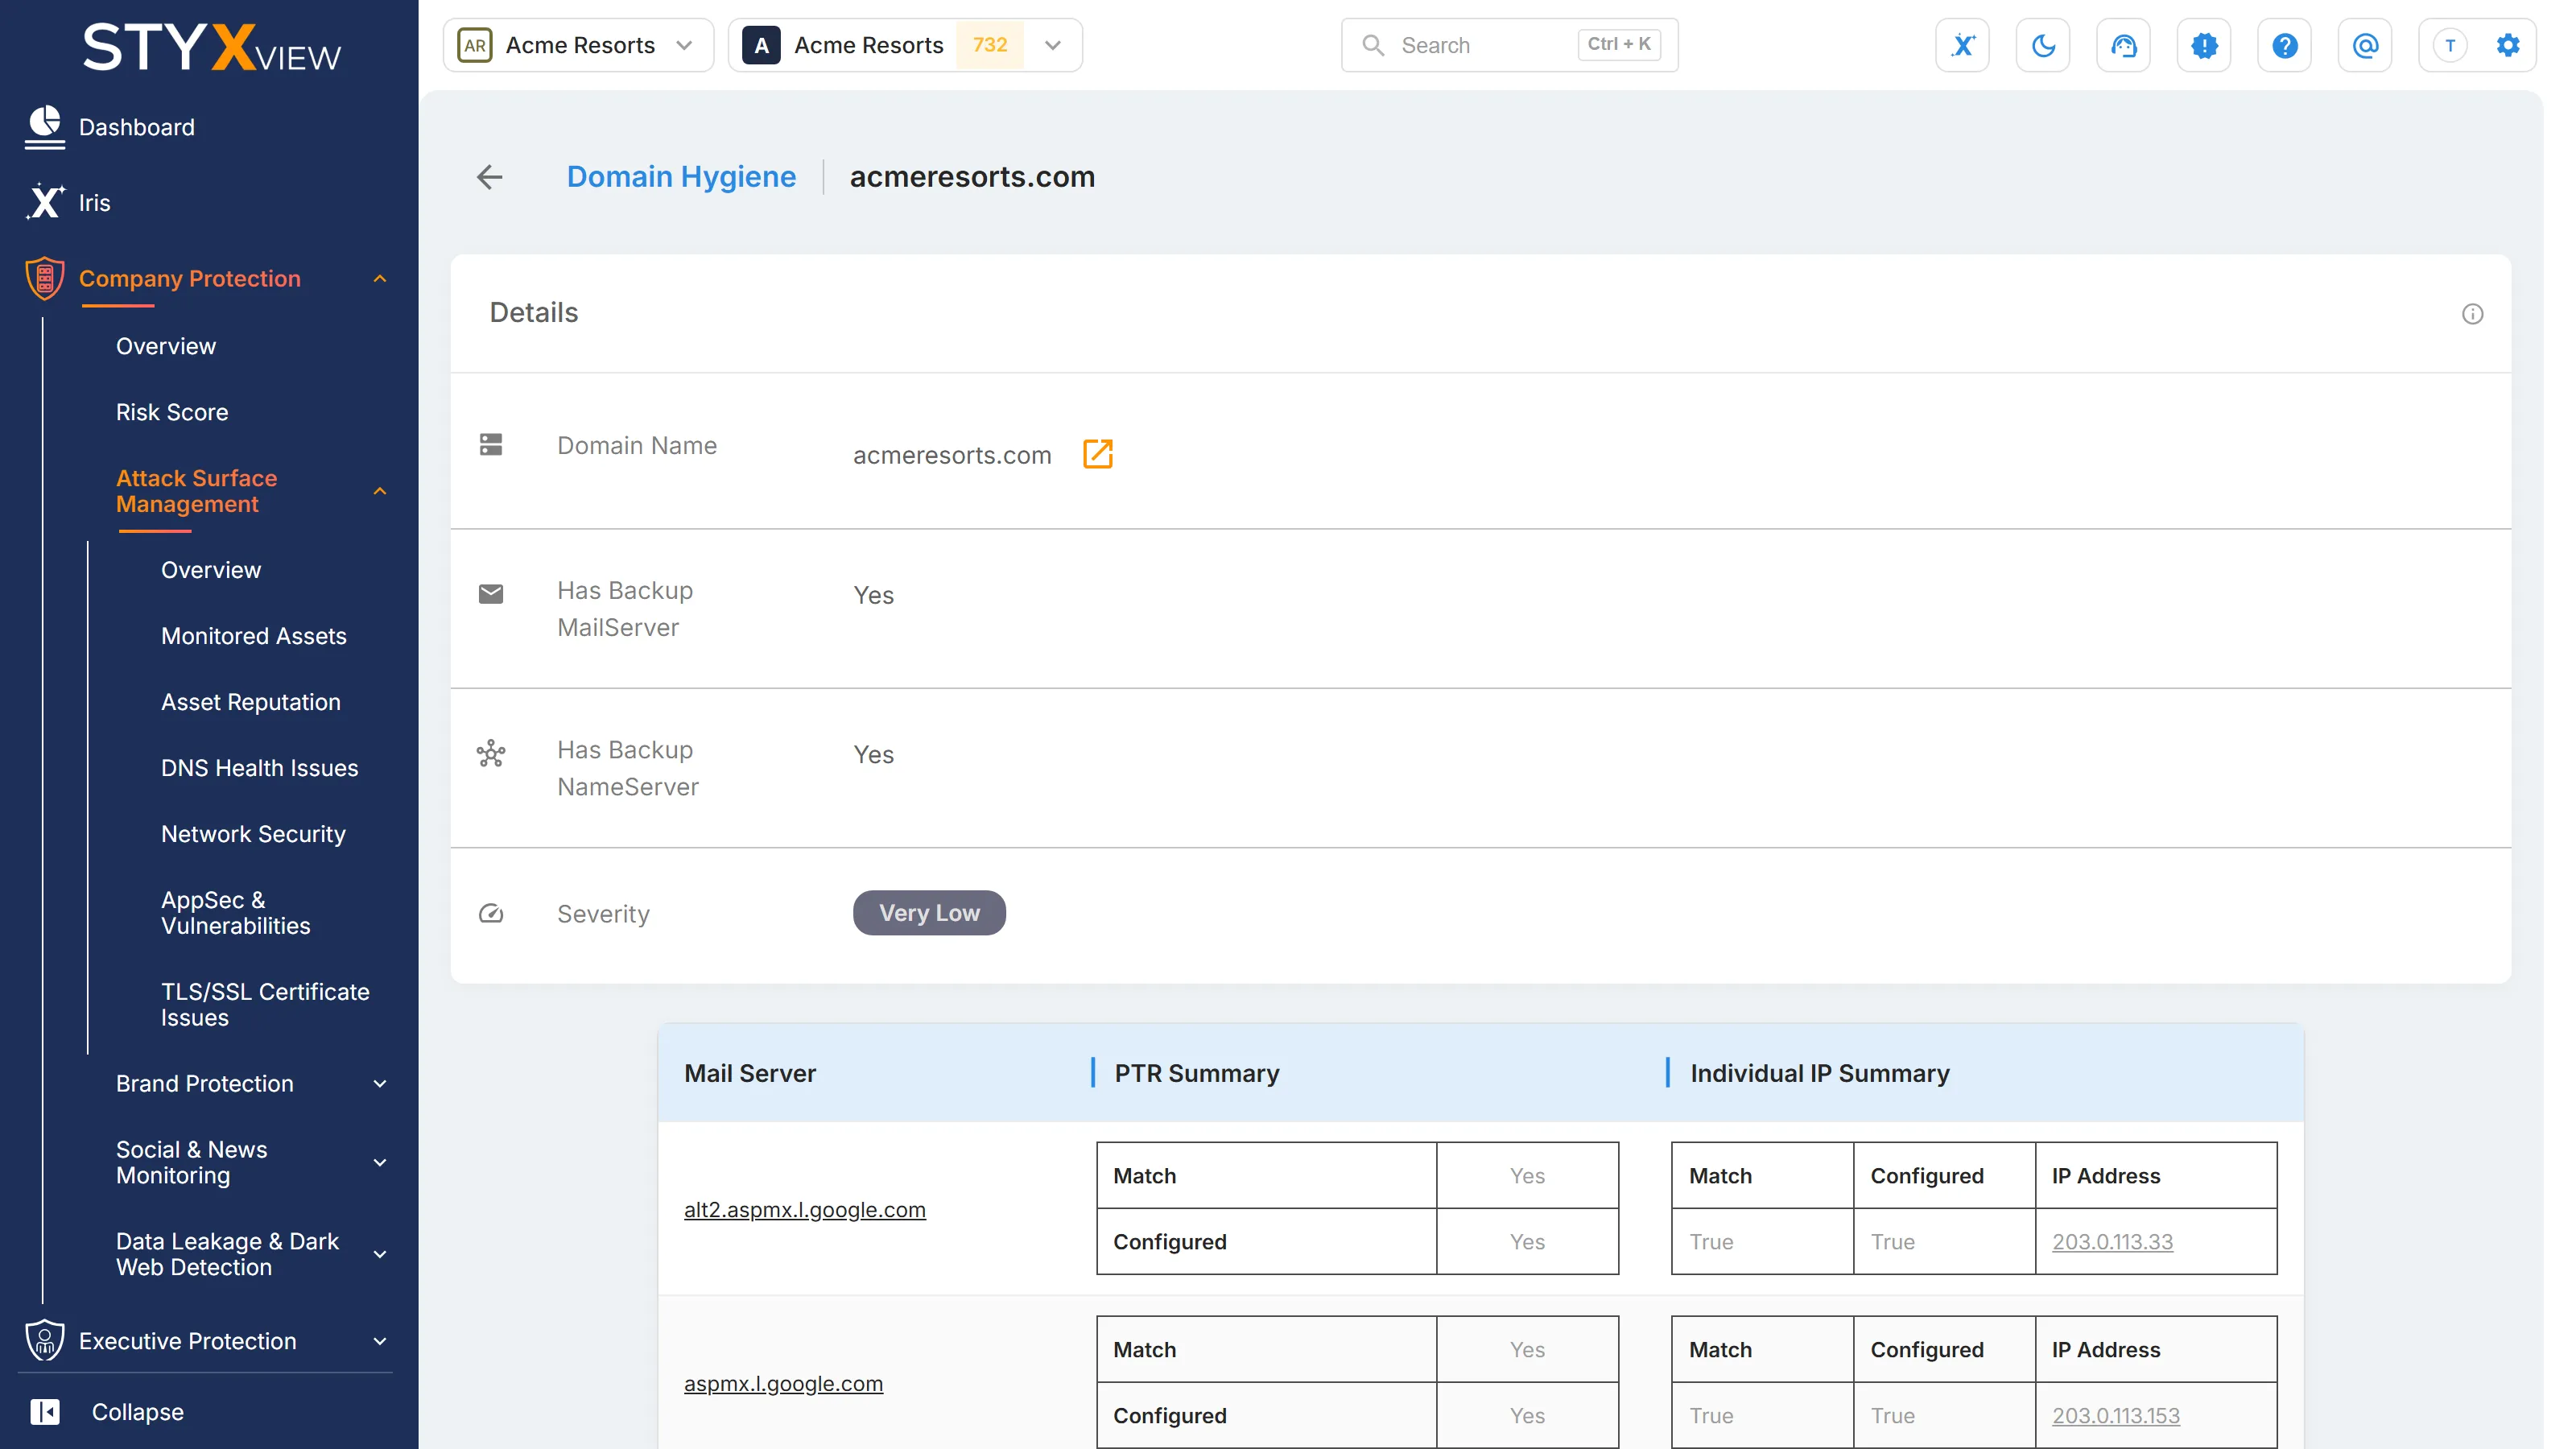Click the Domain Name server icon
This screenshot has width=2576, height=1449.
coord(491,445)
